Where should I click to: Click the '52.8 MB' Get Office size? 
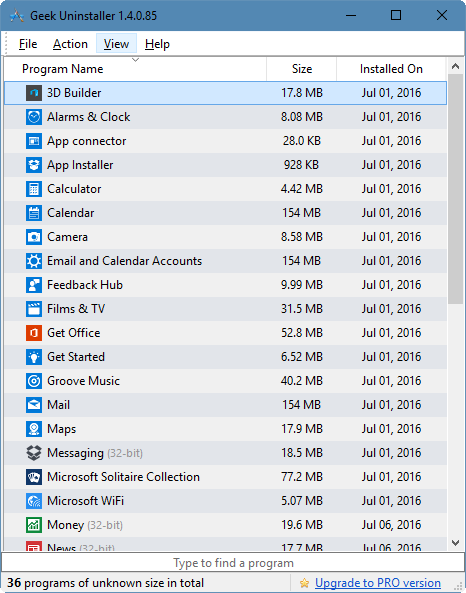(301, 333)
